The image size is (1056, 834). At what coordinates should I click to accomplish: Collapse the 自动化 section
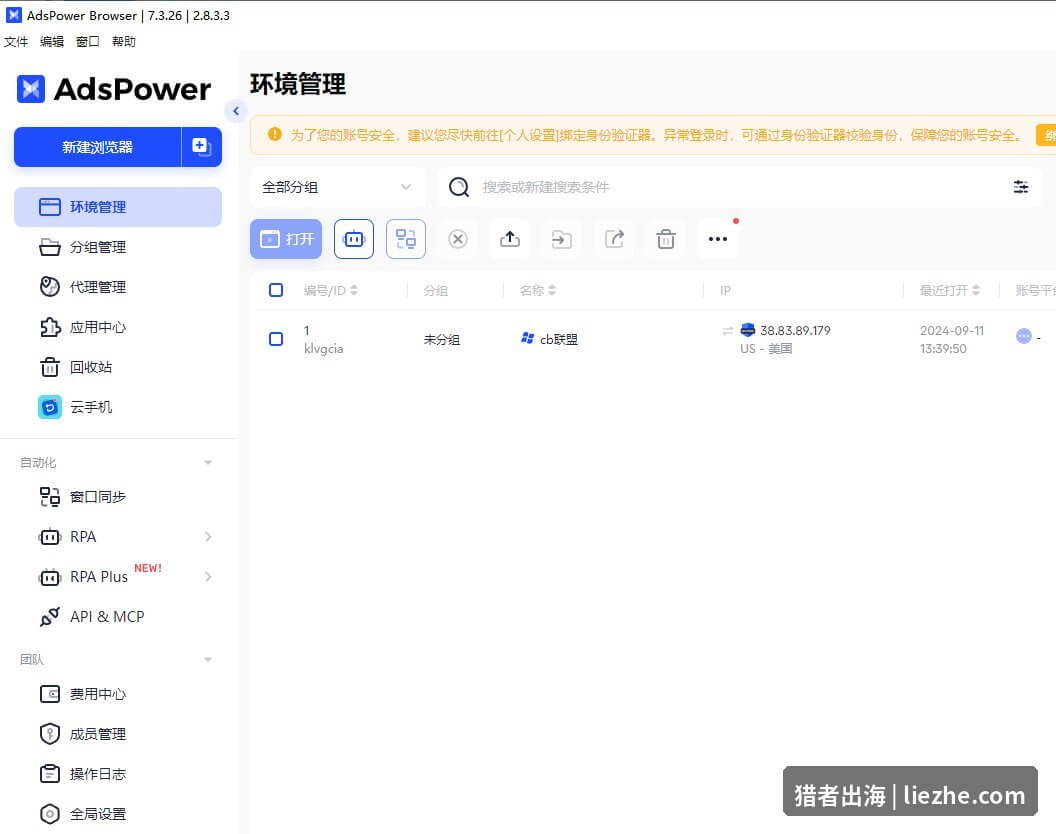[208, 463]
